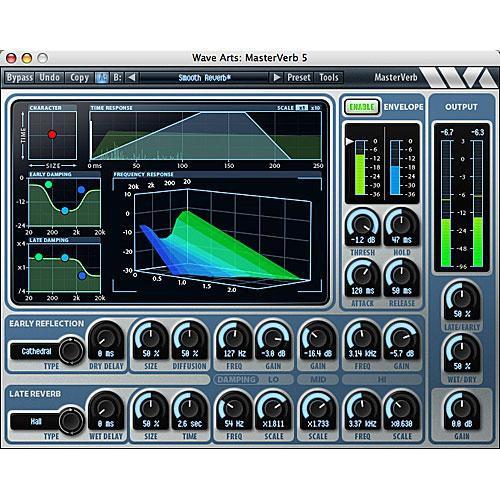Go to previous preset with left arrow
500x500 pixels.
[132, 78]
